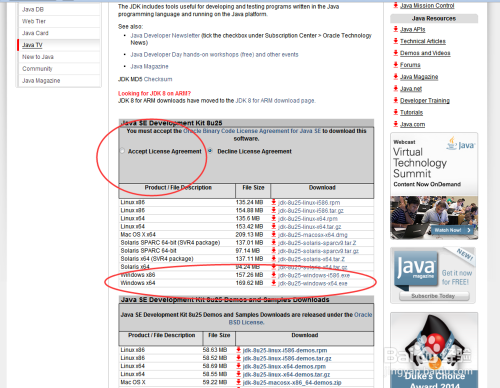Click the red arrow icon next to jdk-8u25-linux-x64-demos.tar.gz

(239, 374)
